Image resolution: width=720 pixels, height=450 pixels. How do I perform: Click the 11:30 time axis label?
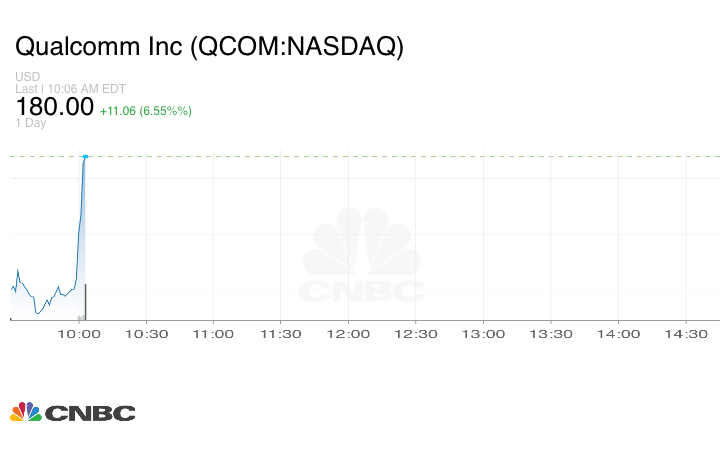[281, 334]
